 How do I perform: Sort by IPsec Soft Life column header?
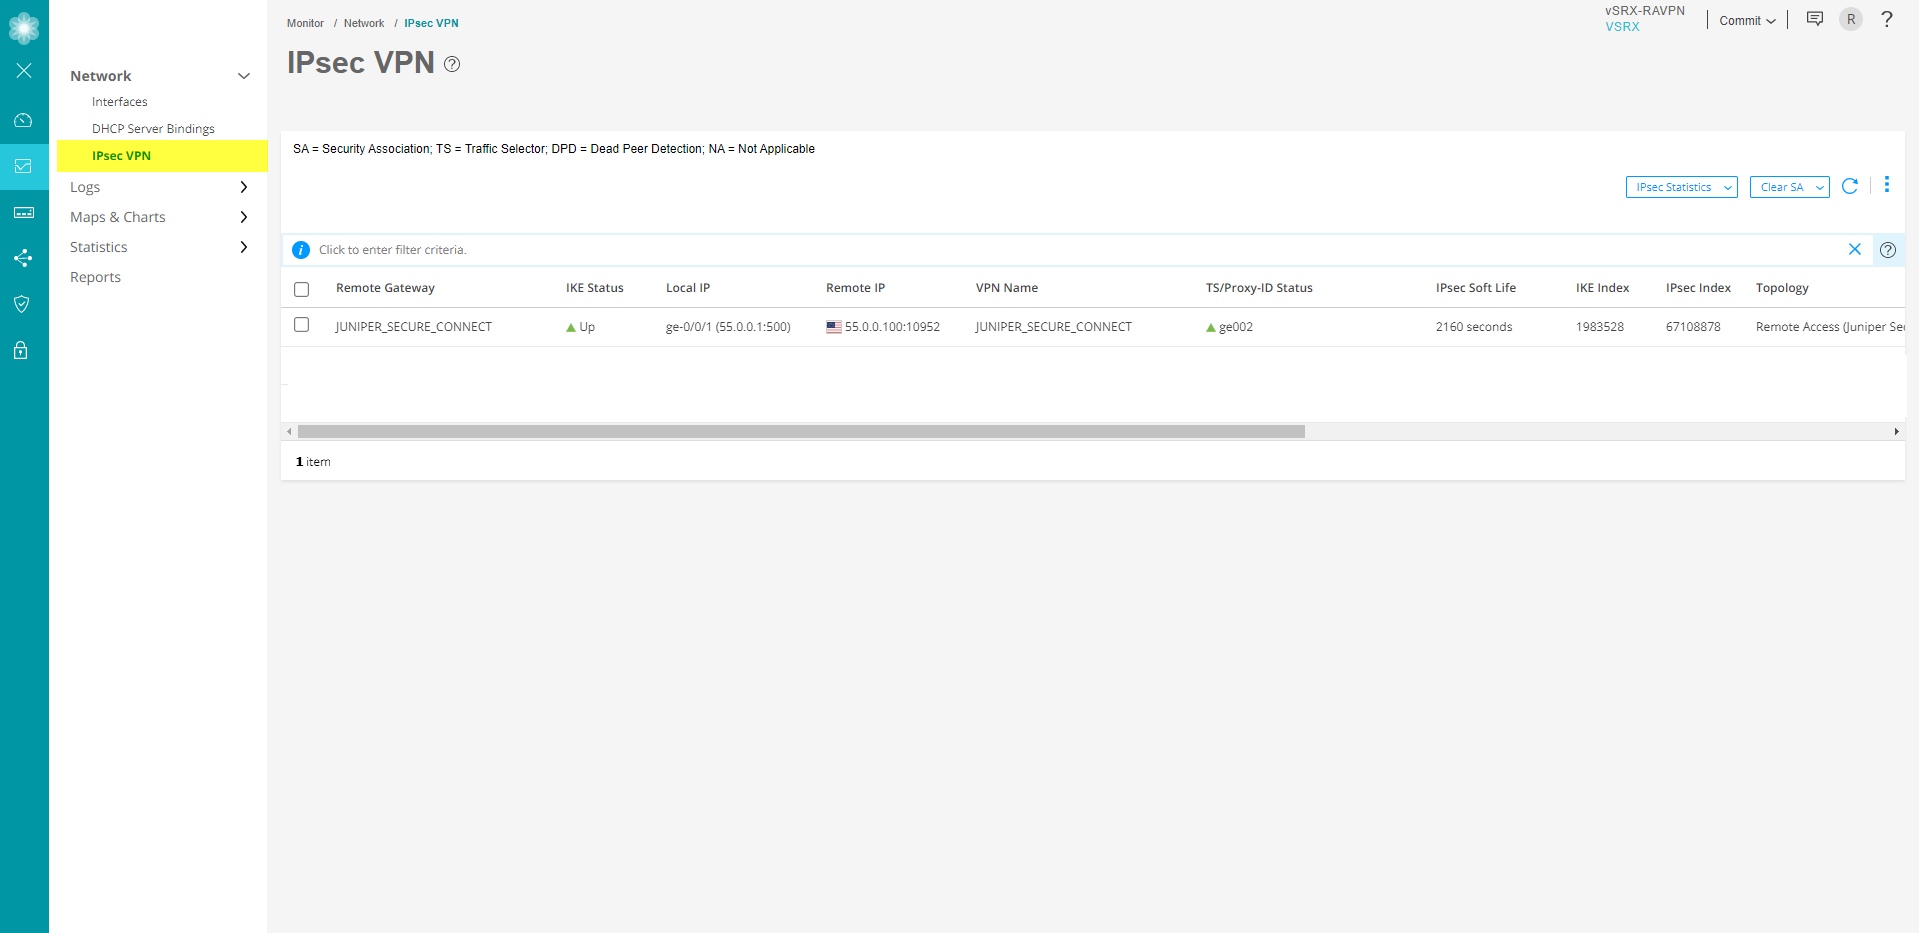[1476, 288]
